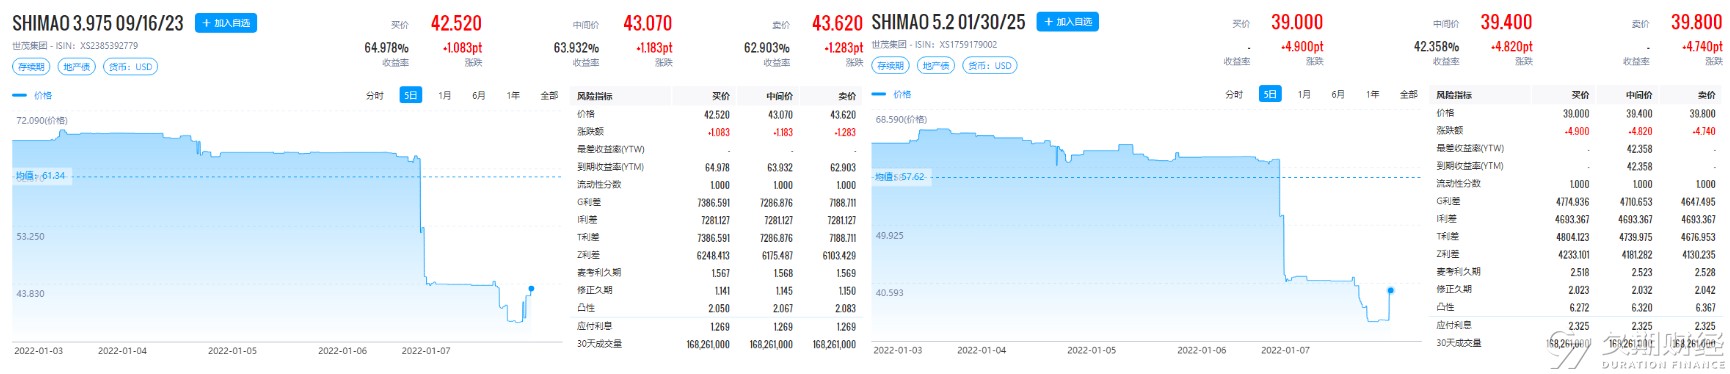Screen dimensions: 1730x374
Task: Click 地产债 tag under SHIMAO 5.2 title
Action: [x=936, y=66]
